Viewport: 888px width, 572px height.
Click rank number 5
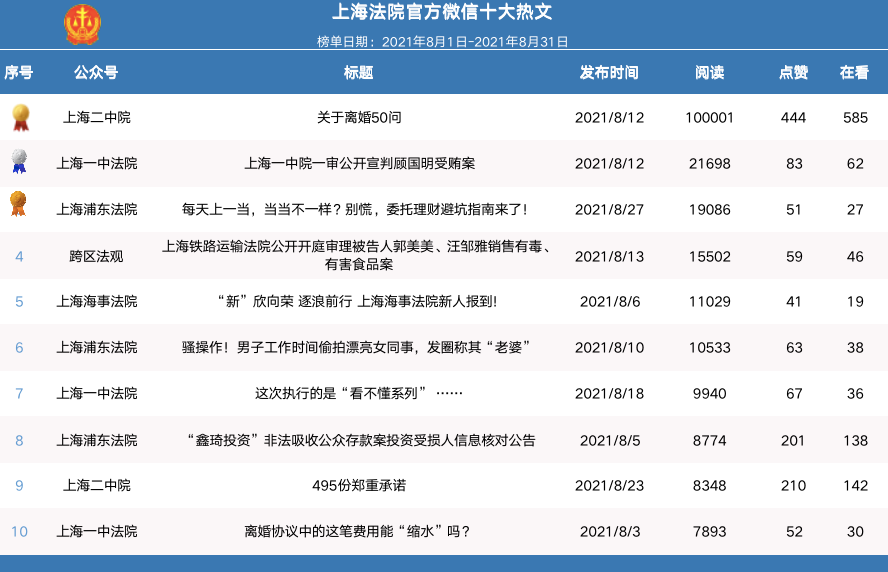coord(19,301)
